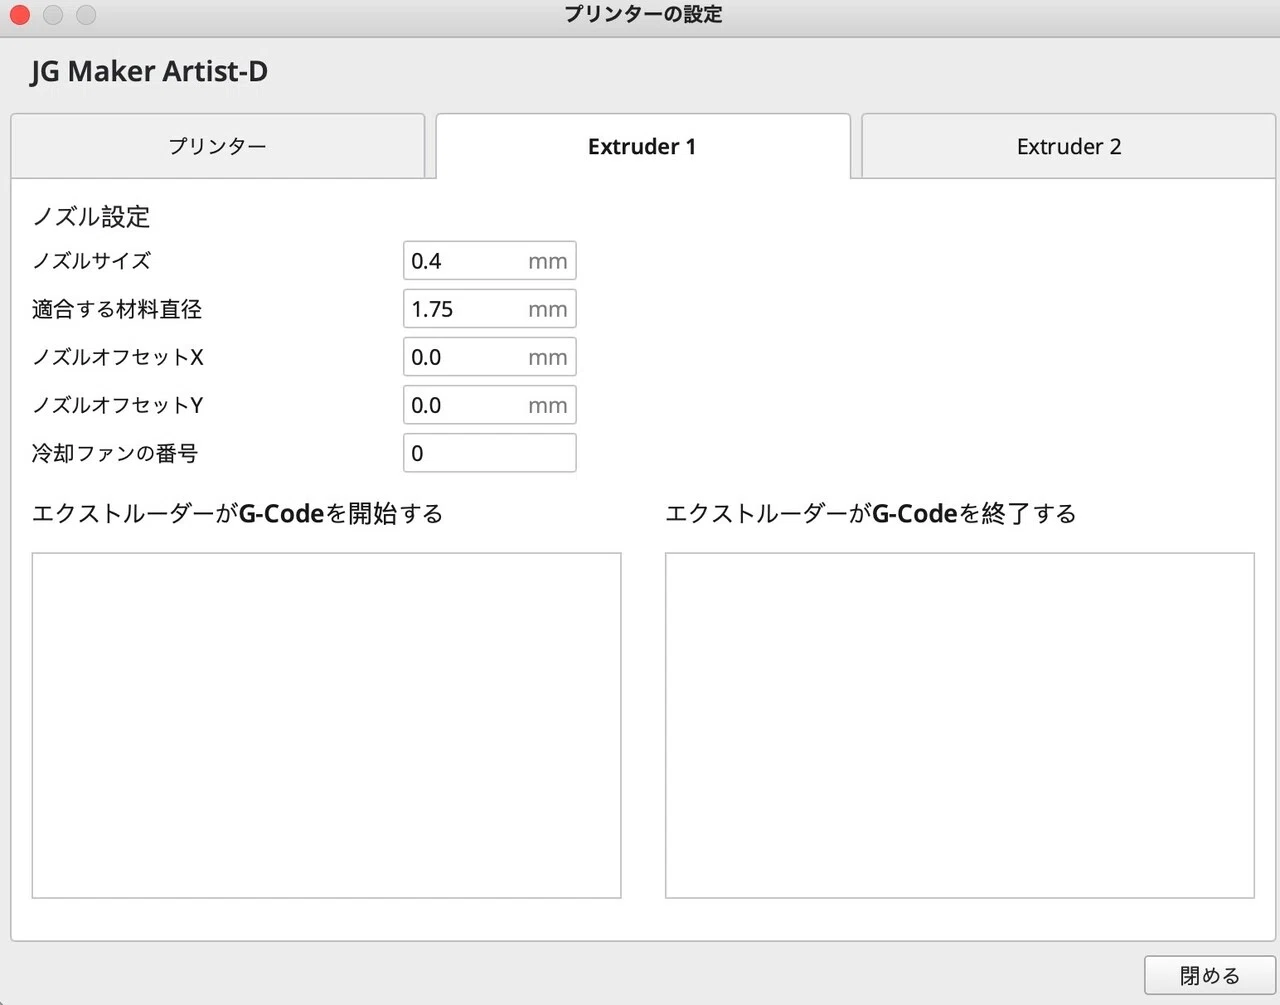
Task: Switch to the プリンター tab
Action: coord(218,146)
